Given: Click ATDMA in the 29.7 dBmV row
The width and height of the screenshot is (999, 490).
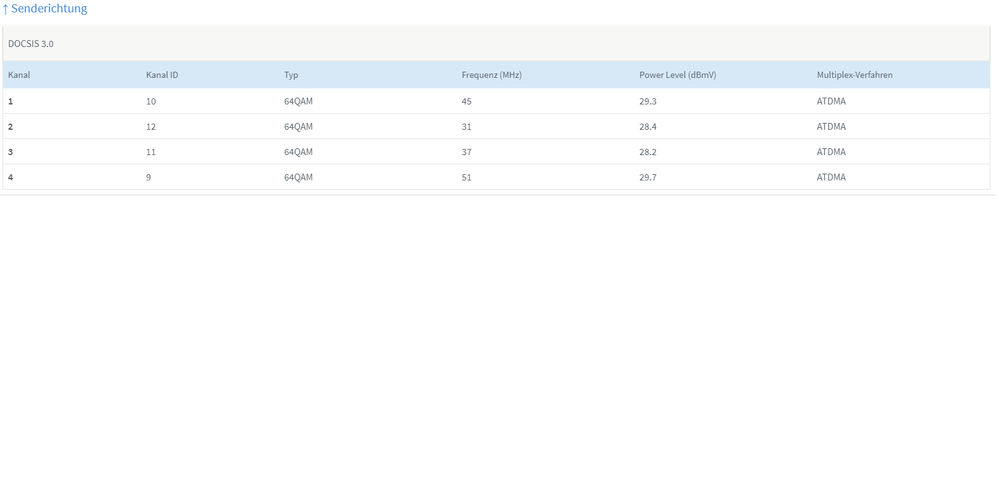Looking at the screenshot, I should [831, 178].
